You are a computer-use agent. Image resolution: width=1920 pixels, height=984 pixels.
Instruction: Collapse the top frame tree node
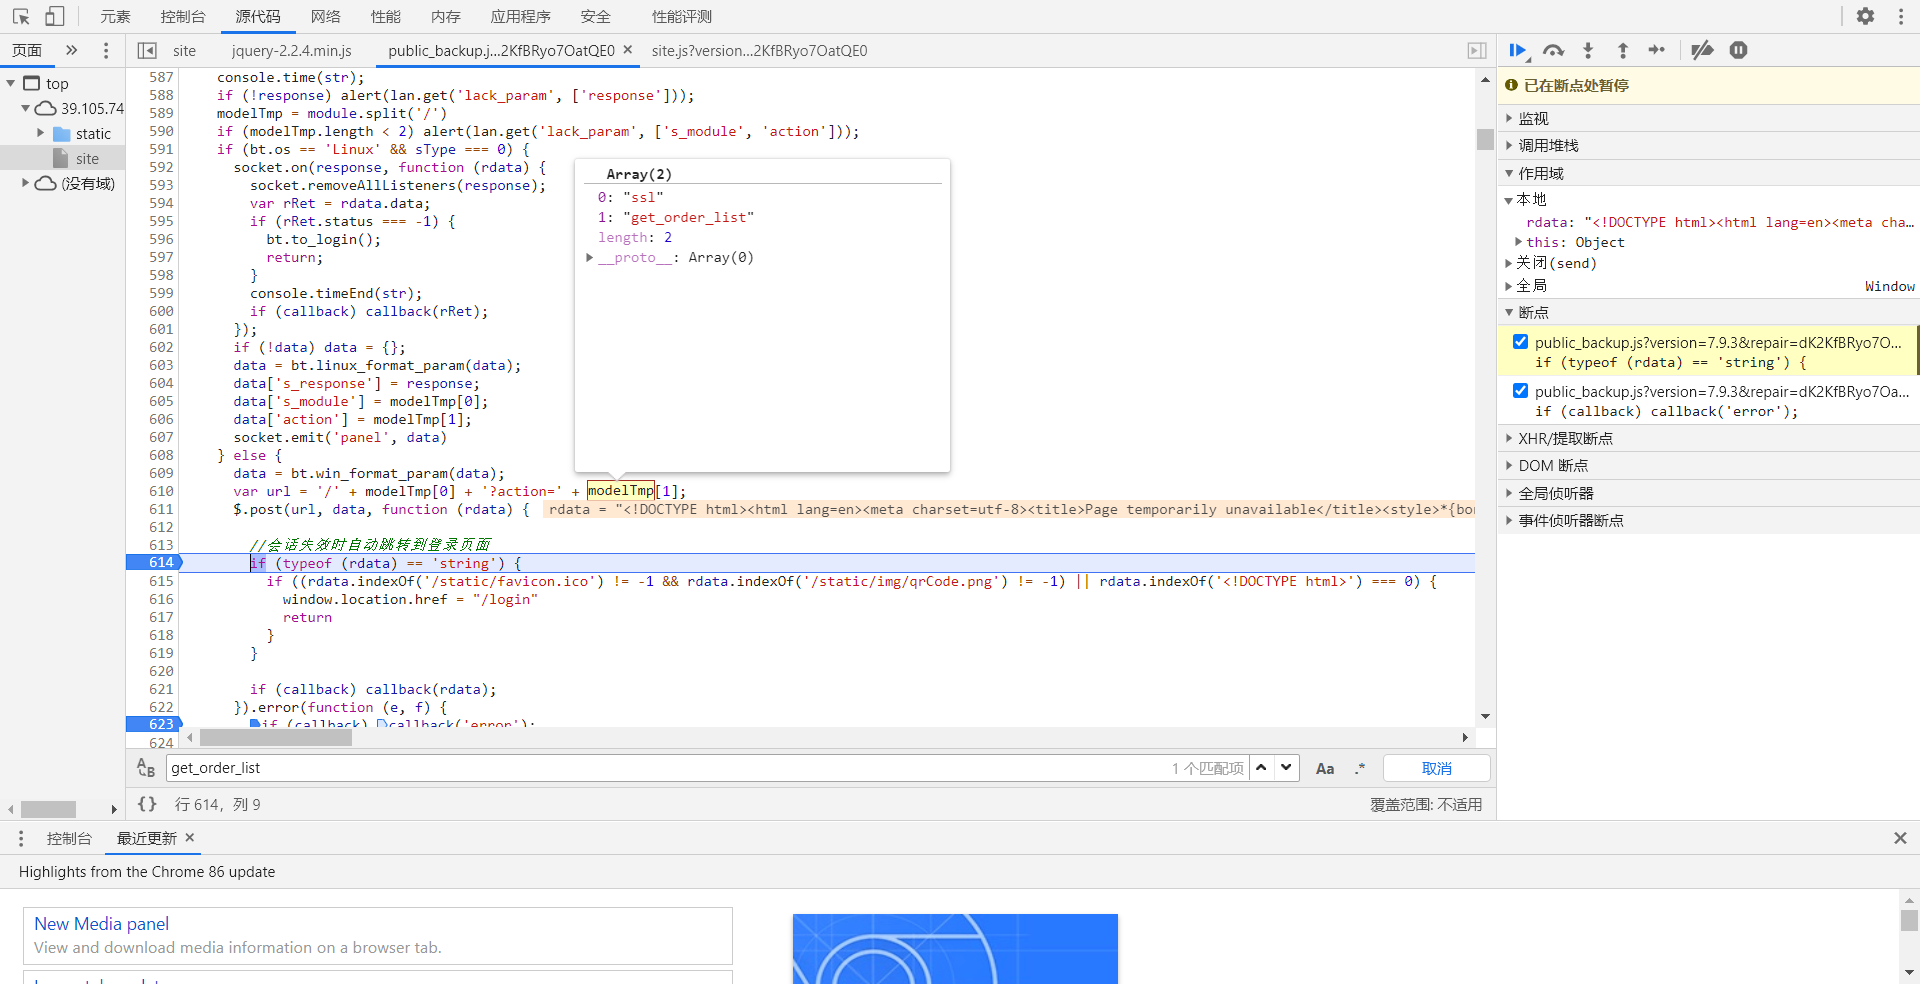[11, 84]
